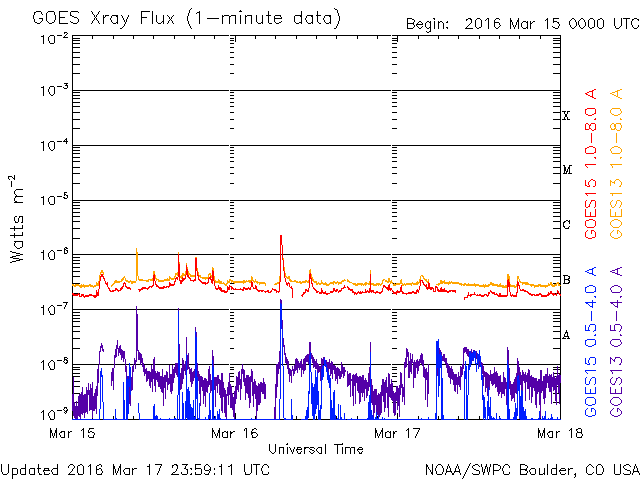
Task: Click the M flare class marker
Action: 566,170
